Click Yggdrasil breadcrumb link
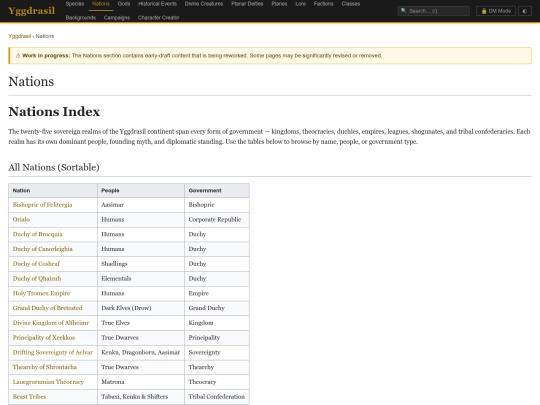540x405 pixels. point(20,36)
